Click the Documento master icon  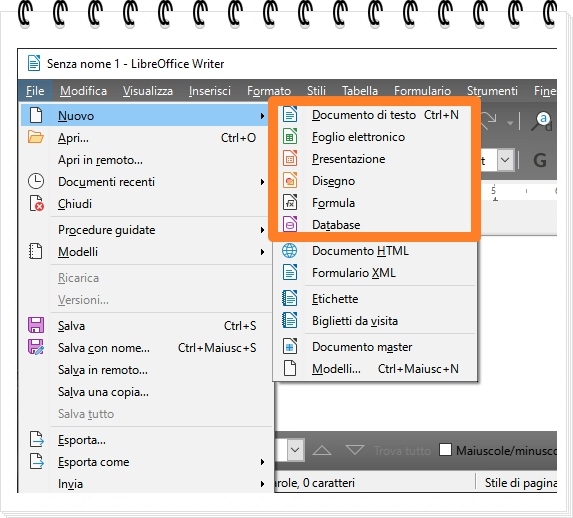pos(290,347)
